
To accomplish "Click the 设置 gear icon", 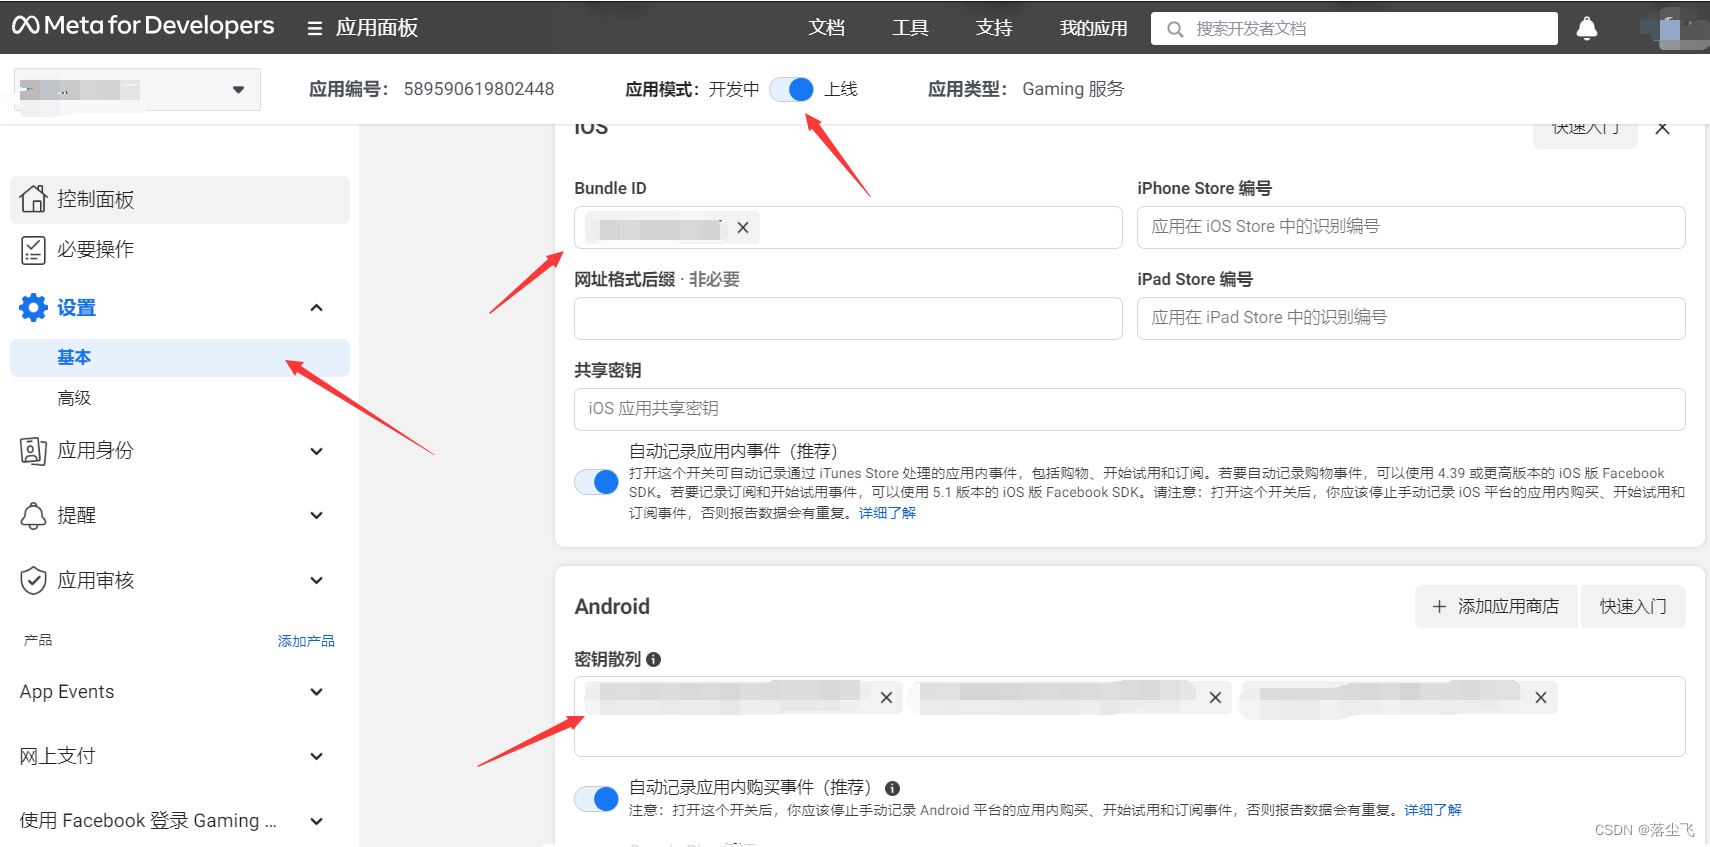I will point(33,308).
